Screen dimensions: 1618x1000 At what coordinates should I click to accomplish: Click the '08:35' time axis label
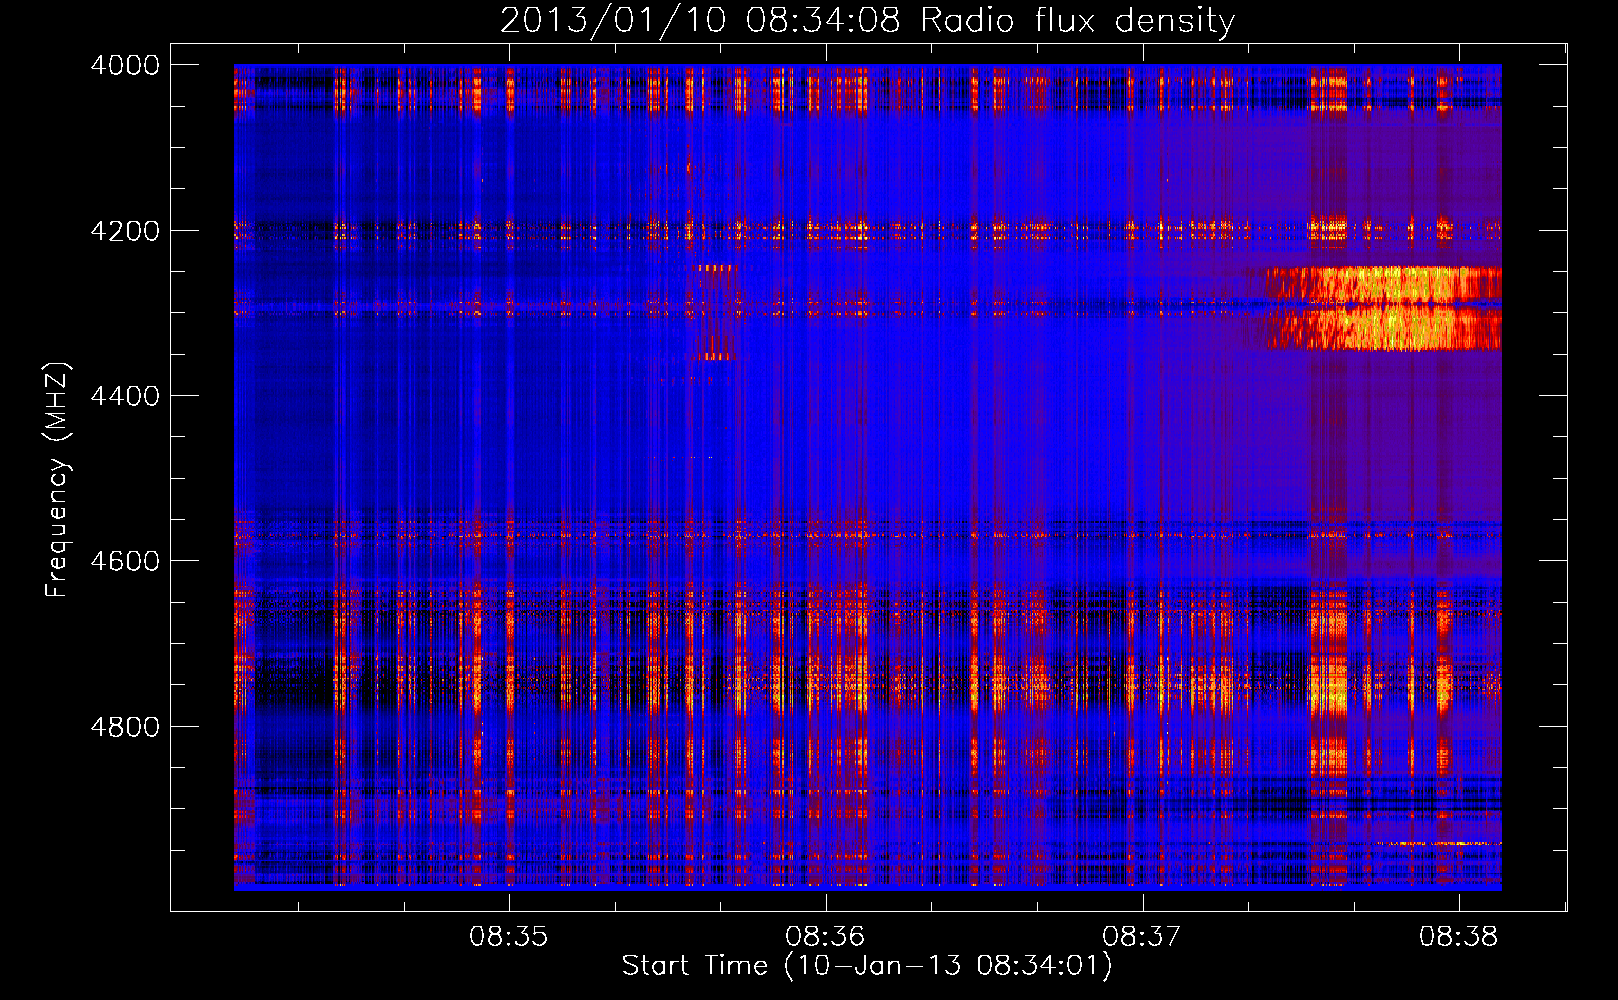pyautogui.click(x=509, y=937)
